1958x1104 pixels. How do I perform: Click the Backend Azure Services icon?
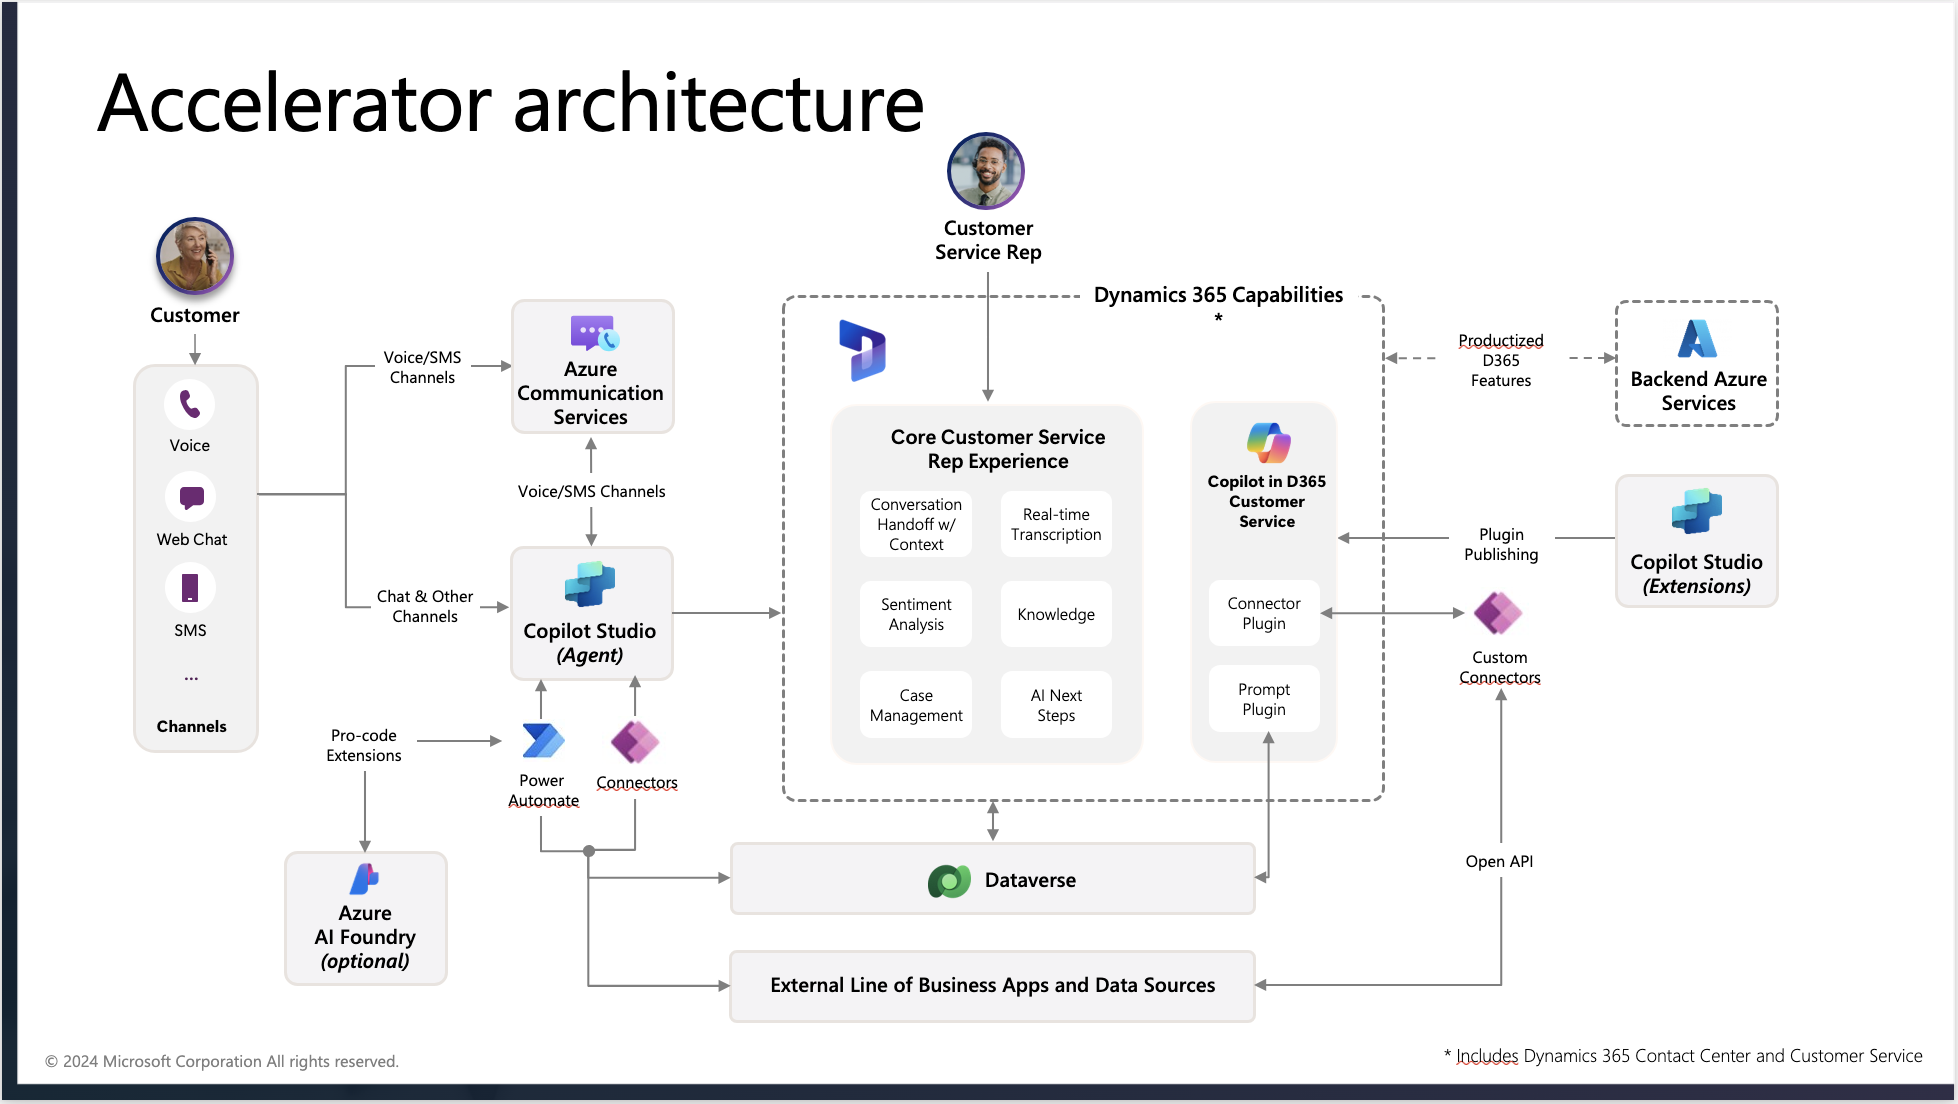pyautogui.click(x=1697, y=338)
